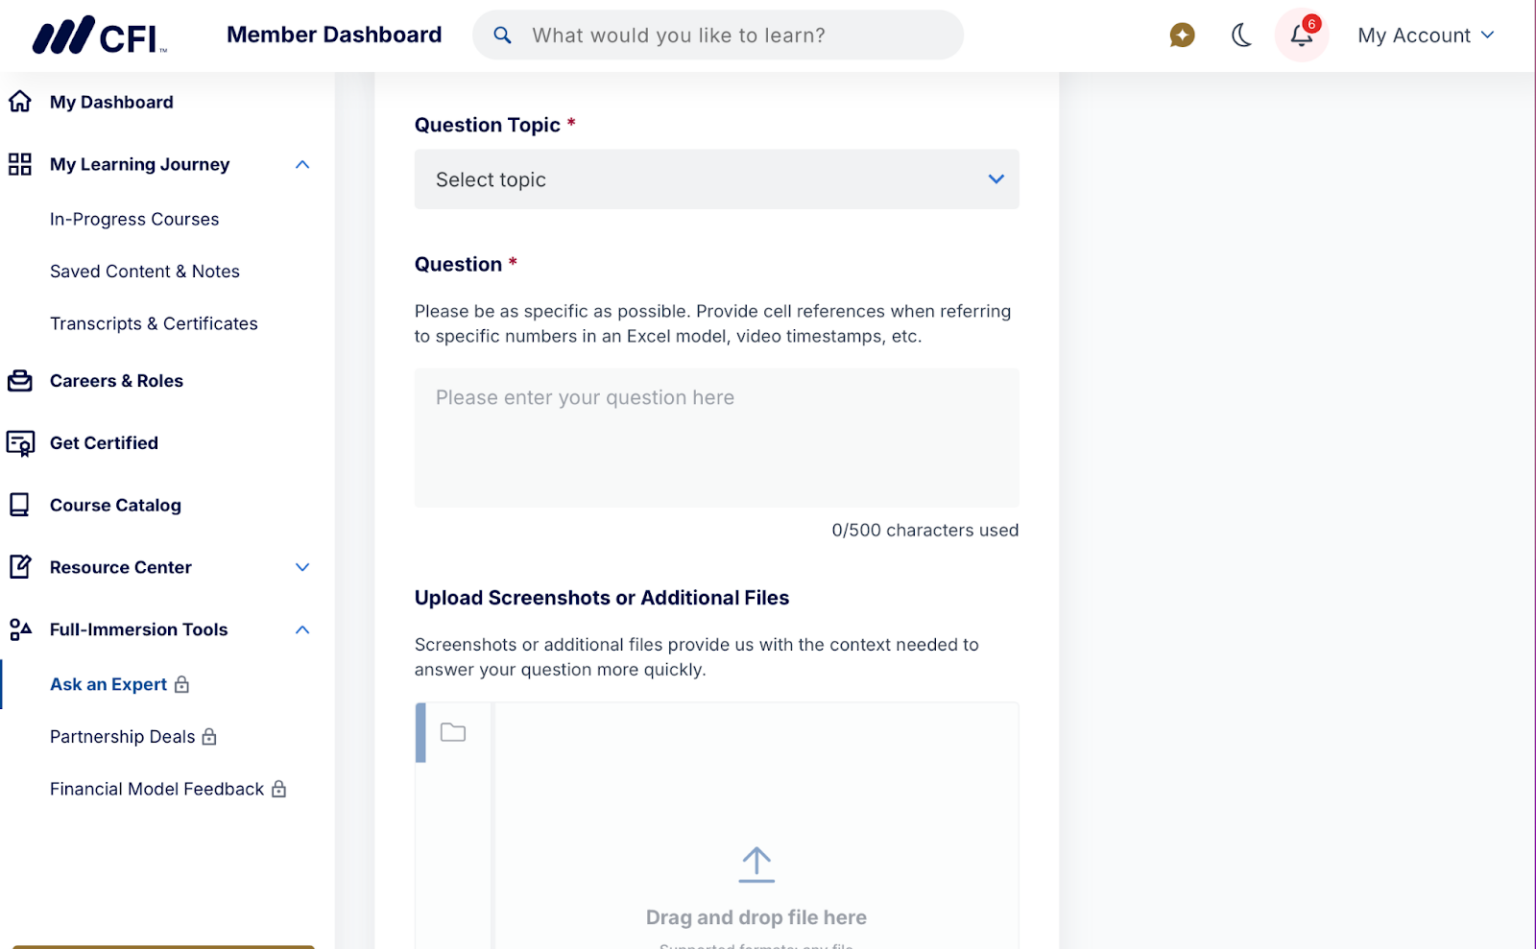Click the folder icon in the upload area
This screenshot has width=1536, height=949.
click(453, 732)
